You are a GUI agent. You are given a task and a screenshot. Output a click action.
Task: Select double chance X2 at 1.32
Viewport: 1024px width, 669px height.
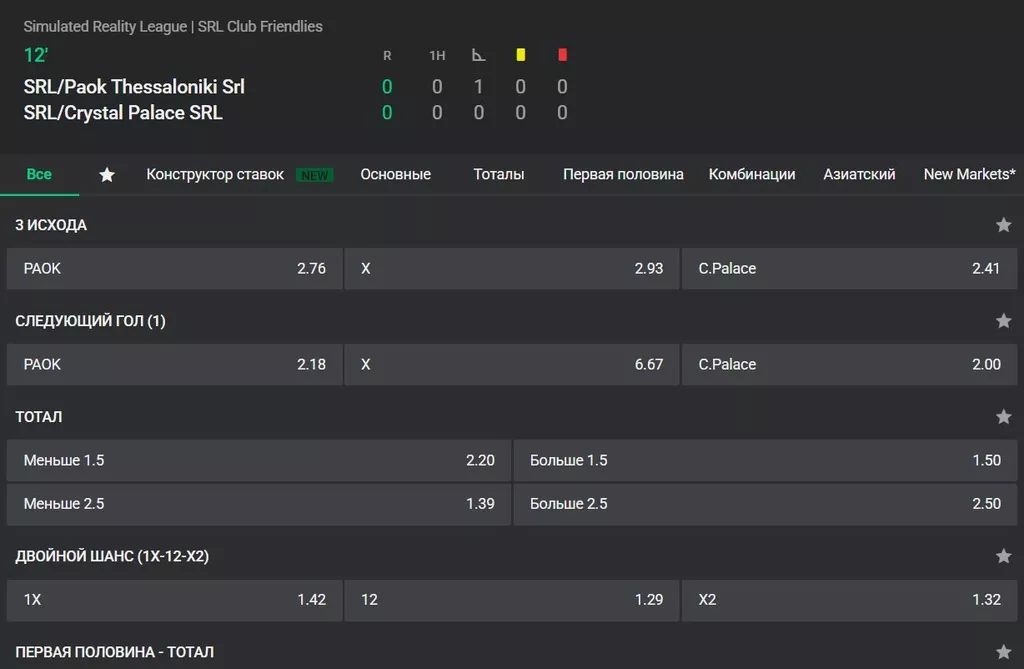[x=850, y=600]
